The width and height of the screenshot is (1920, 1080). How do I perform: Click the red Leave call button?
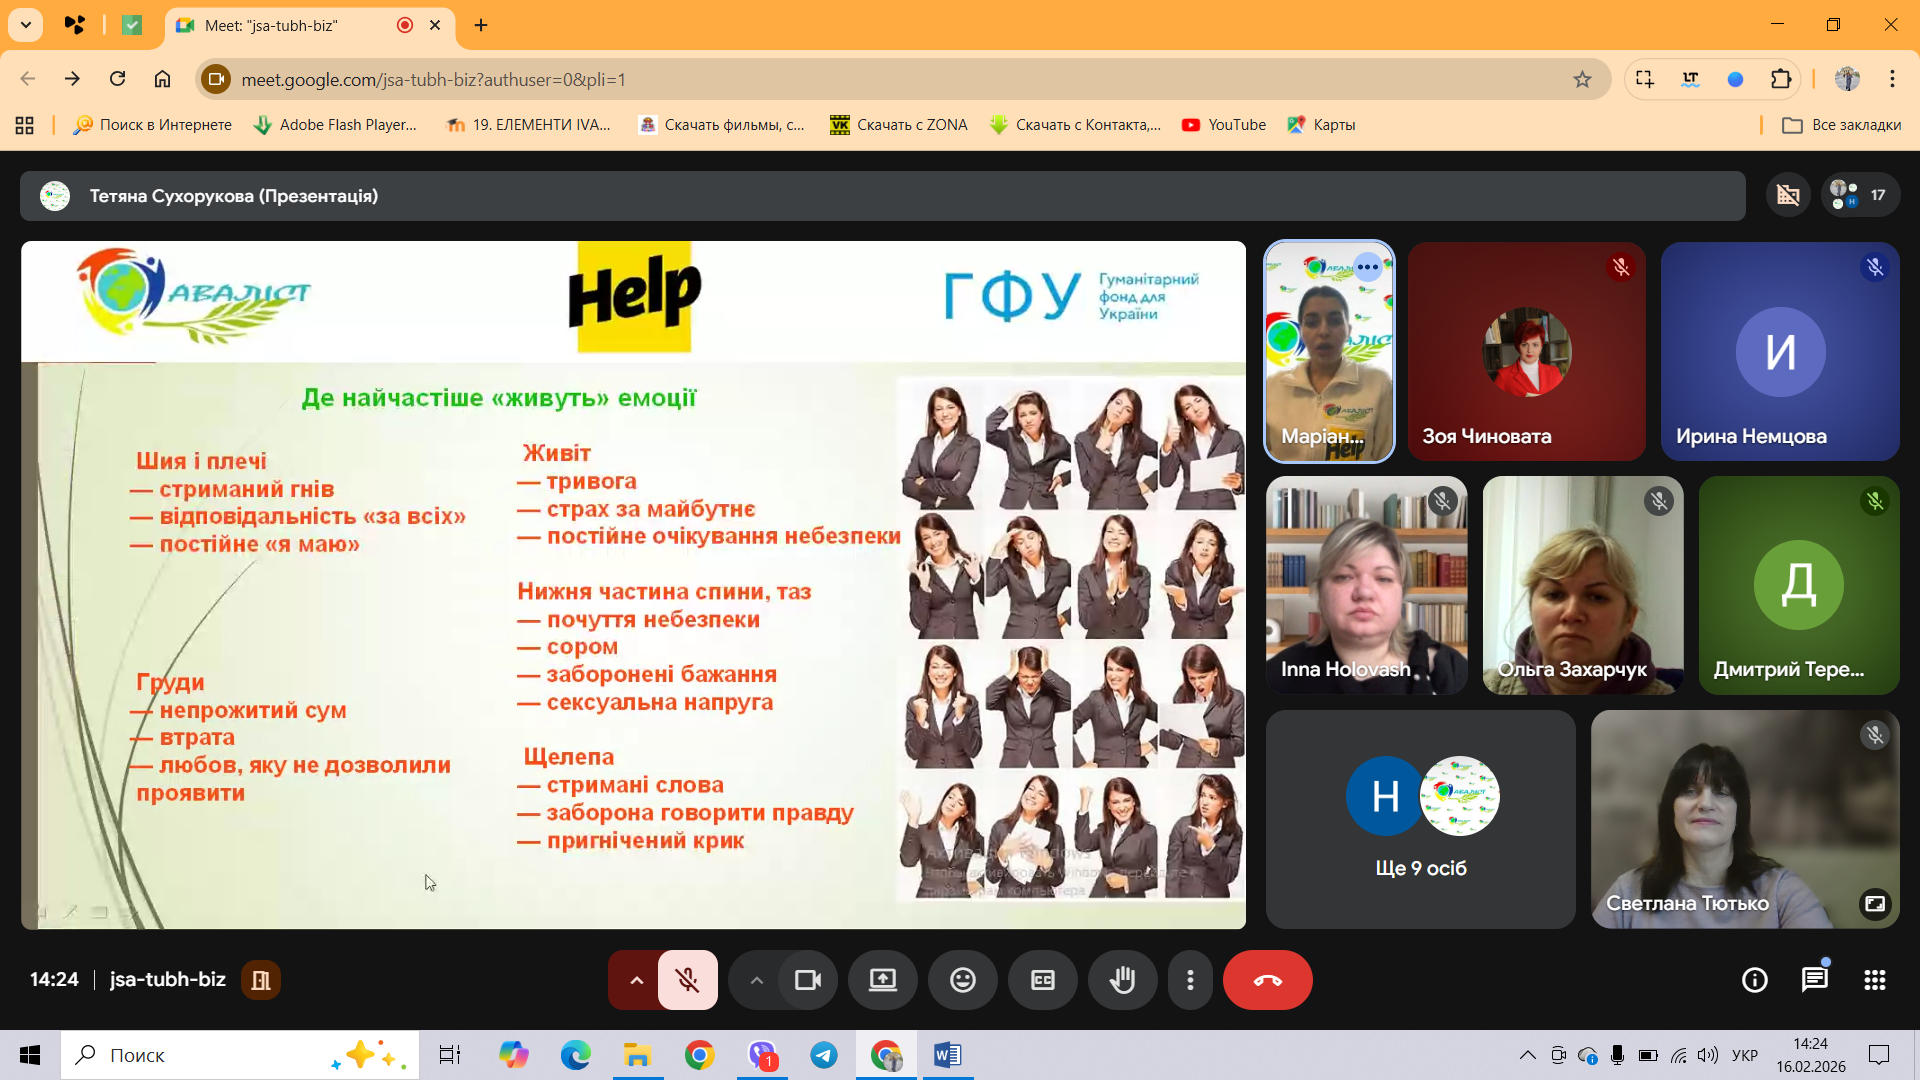tap(1267, 980)
